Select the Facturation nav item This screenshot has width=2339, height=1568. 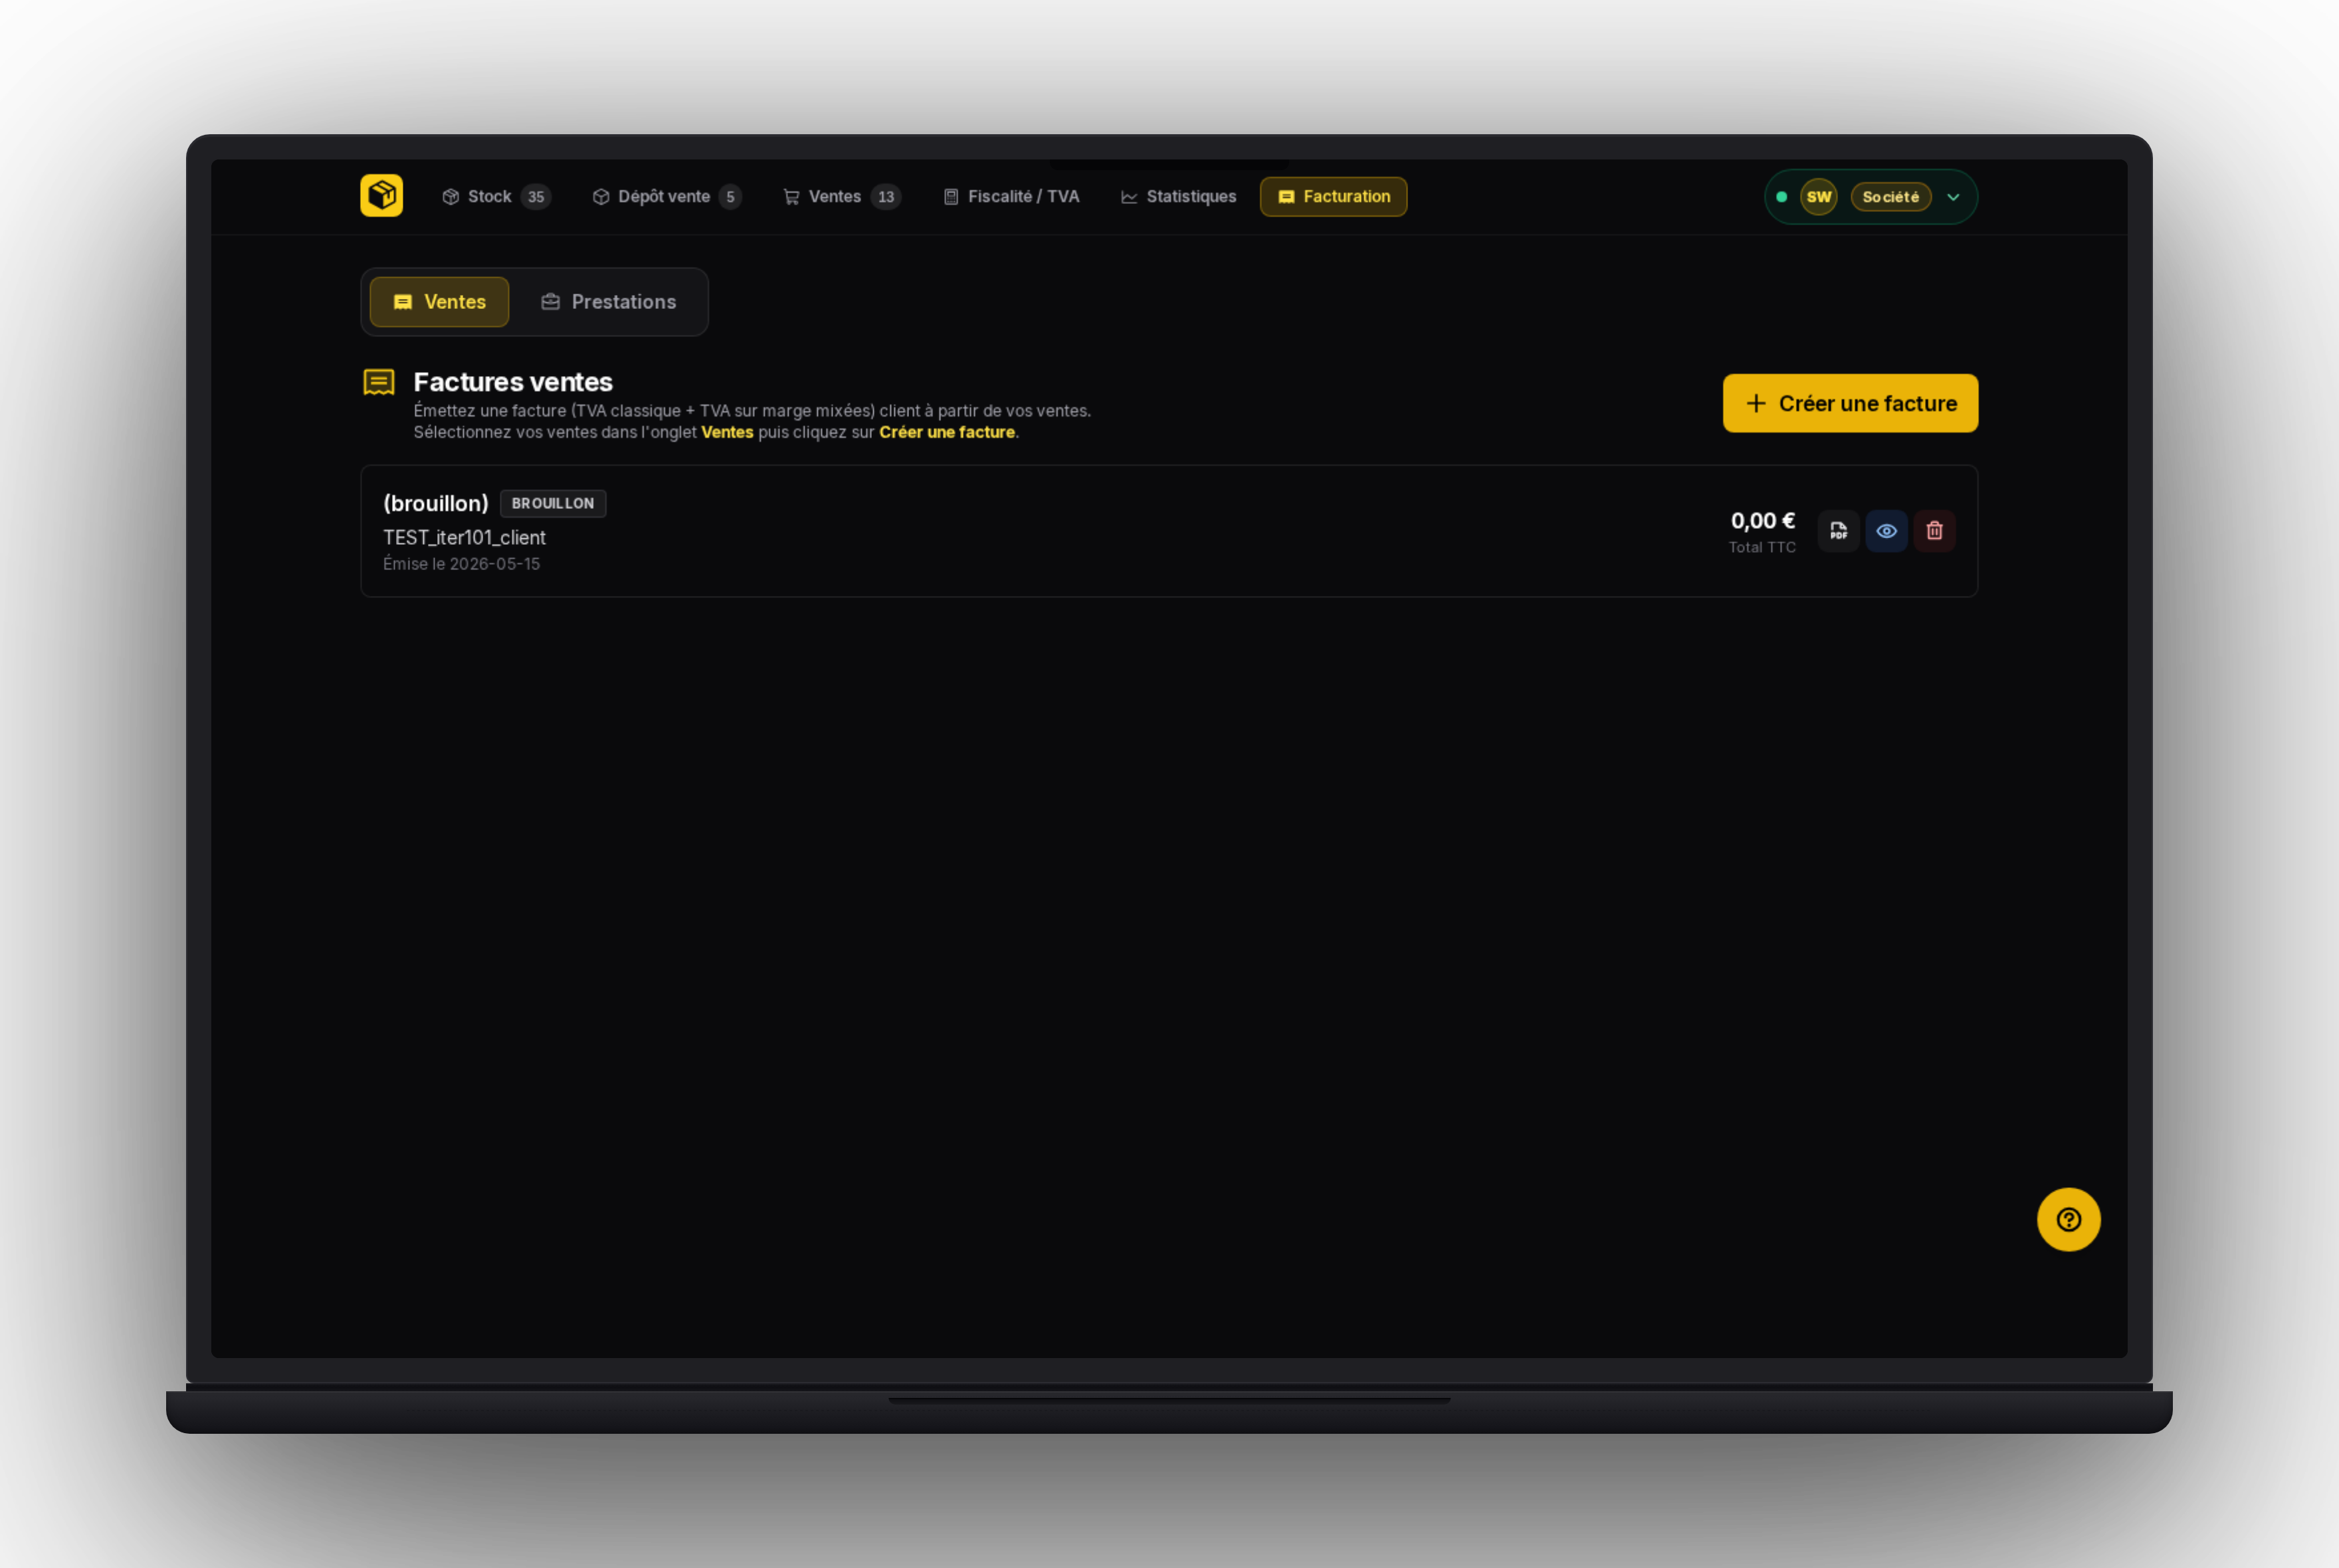(x=1333, y=197)
